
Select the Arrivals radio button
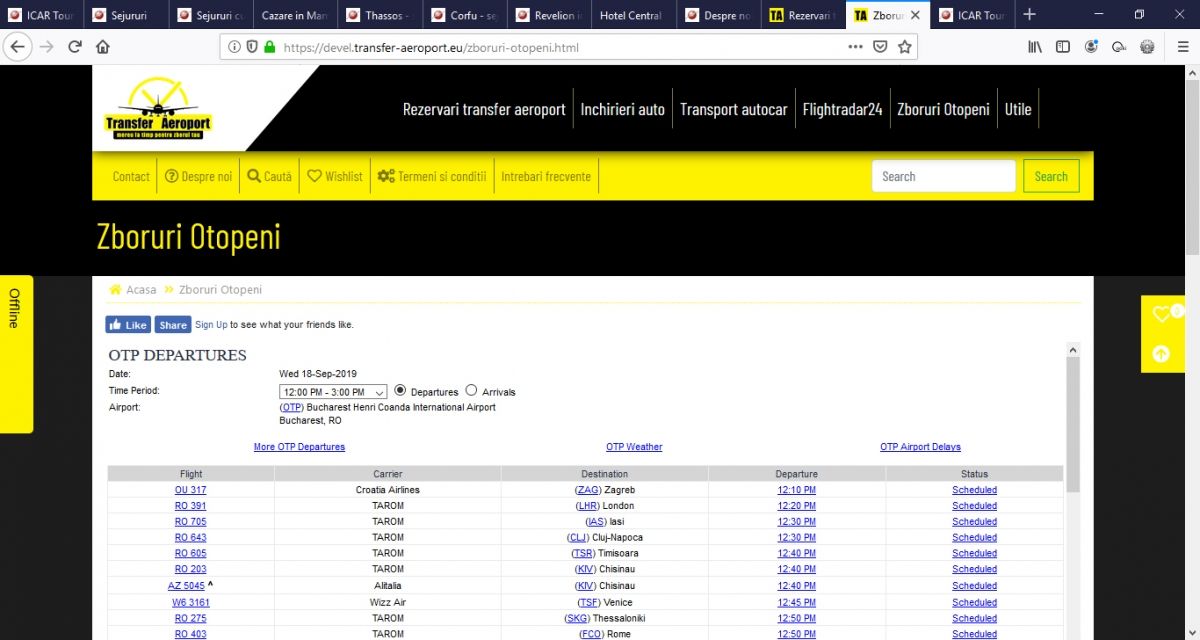click(472, 391)
